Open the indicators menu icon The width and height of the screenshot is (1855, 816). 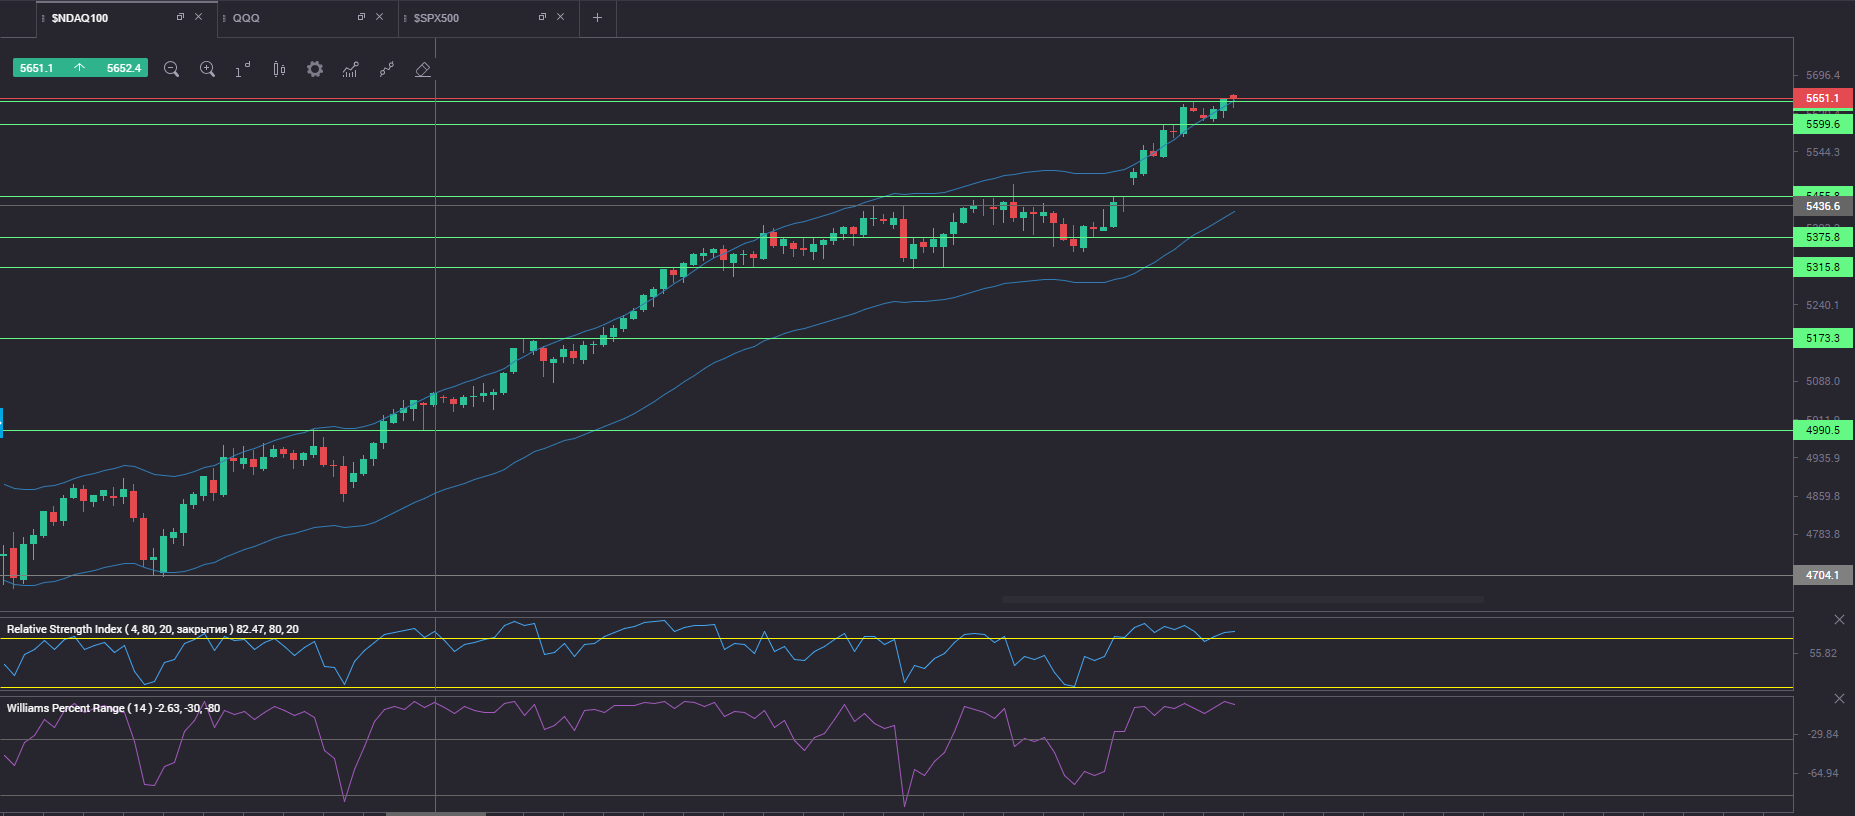click(x=350, y=69)
